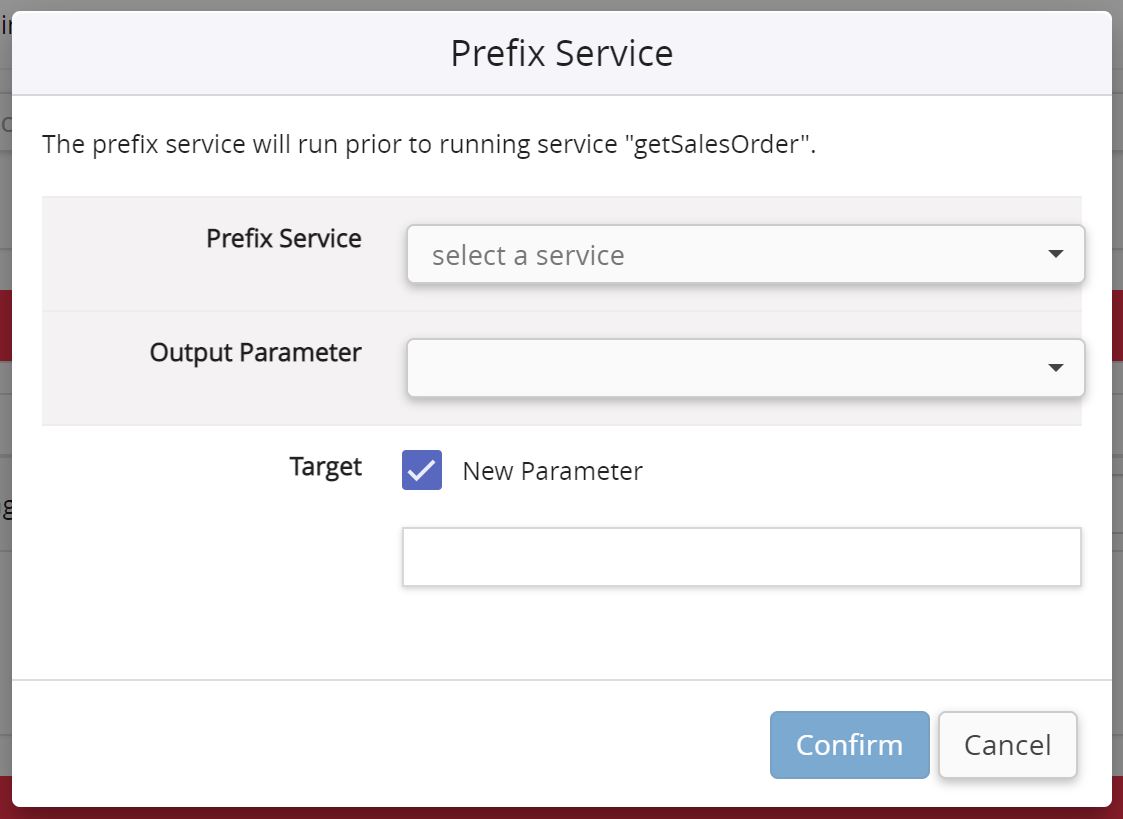Click the getSalesOrder description text

(429, 144)
